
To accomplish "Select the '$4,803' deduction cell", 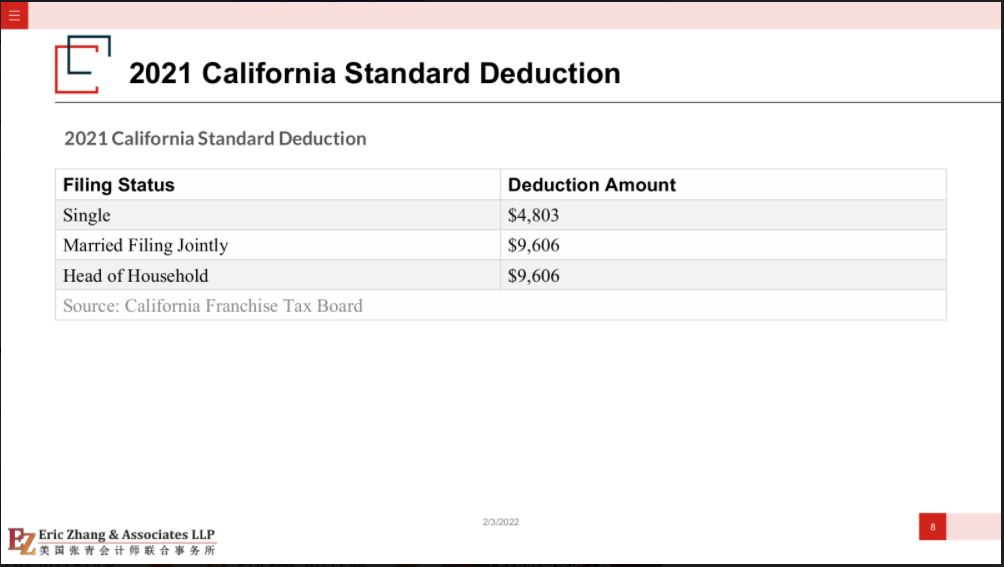I will (724, 215).
